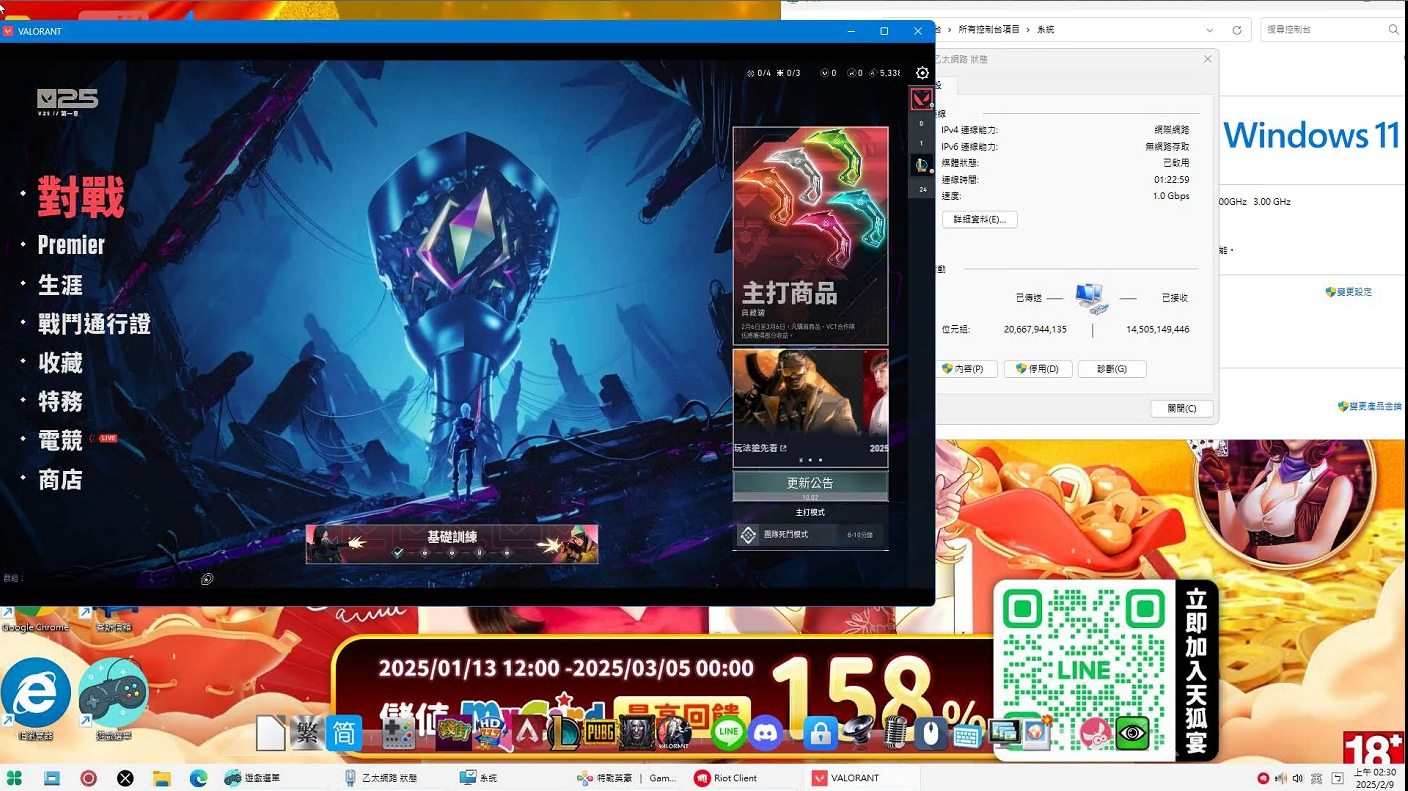Open the keyboard dock icon
This screenshot has height=791, width=1408.
point(967,735)
